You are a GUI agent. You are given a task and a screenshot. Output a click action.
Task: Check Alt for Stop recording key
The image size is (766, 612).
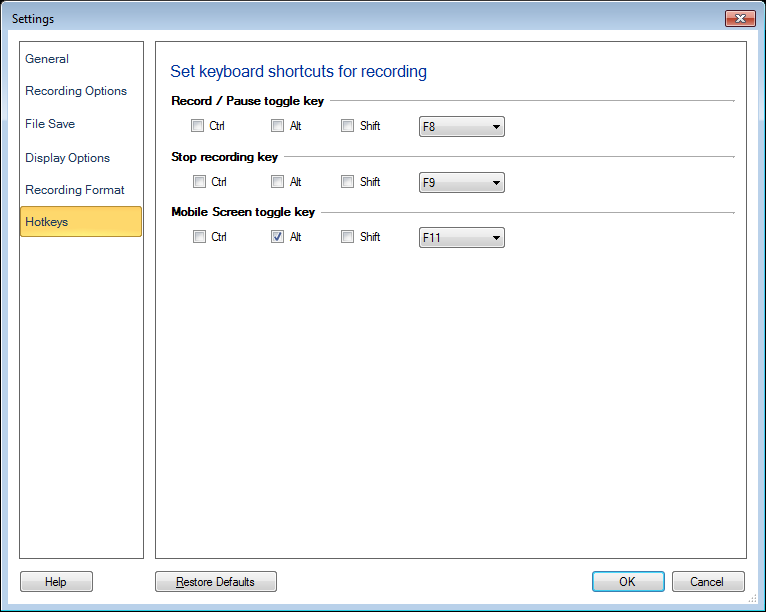click(x=277, y=182)
